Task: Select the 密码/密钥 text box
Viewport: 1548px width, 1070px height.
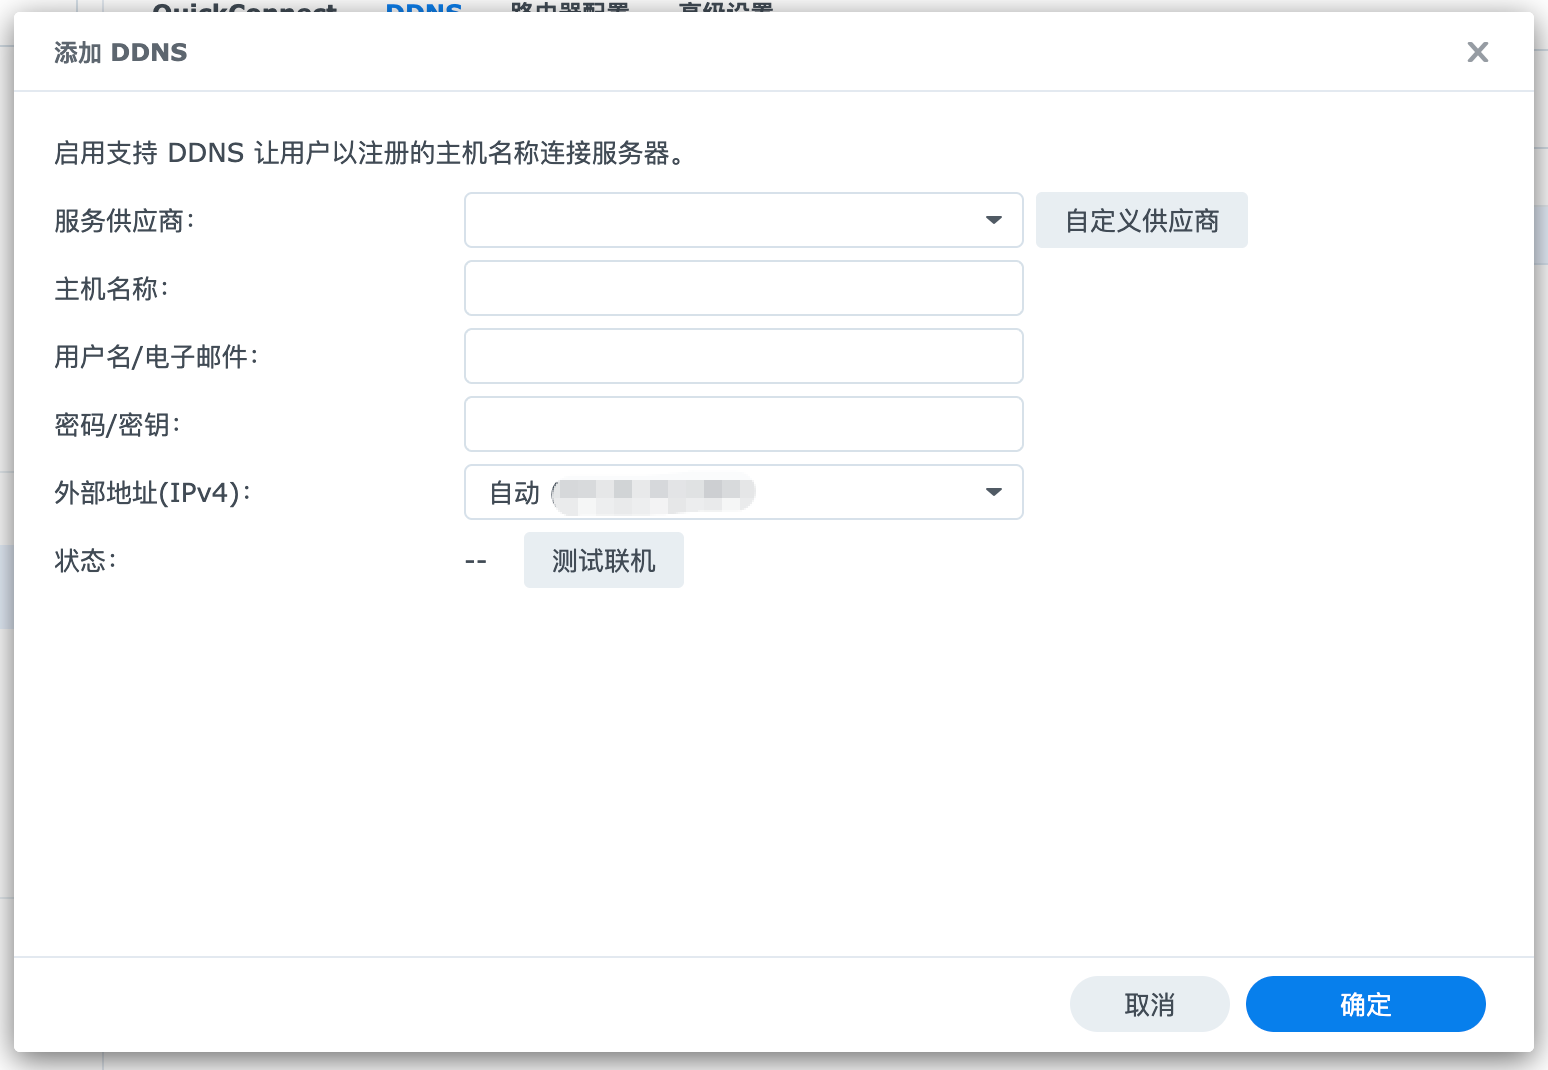Action: [x=743, y=424]
